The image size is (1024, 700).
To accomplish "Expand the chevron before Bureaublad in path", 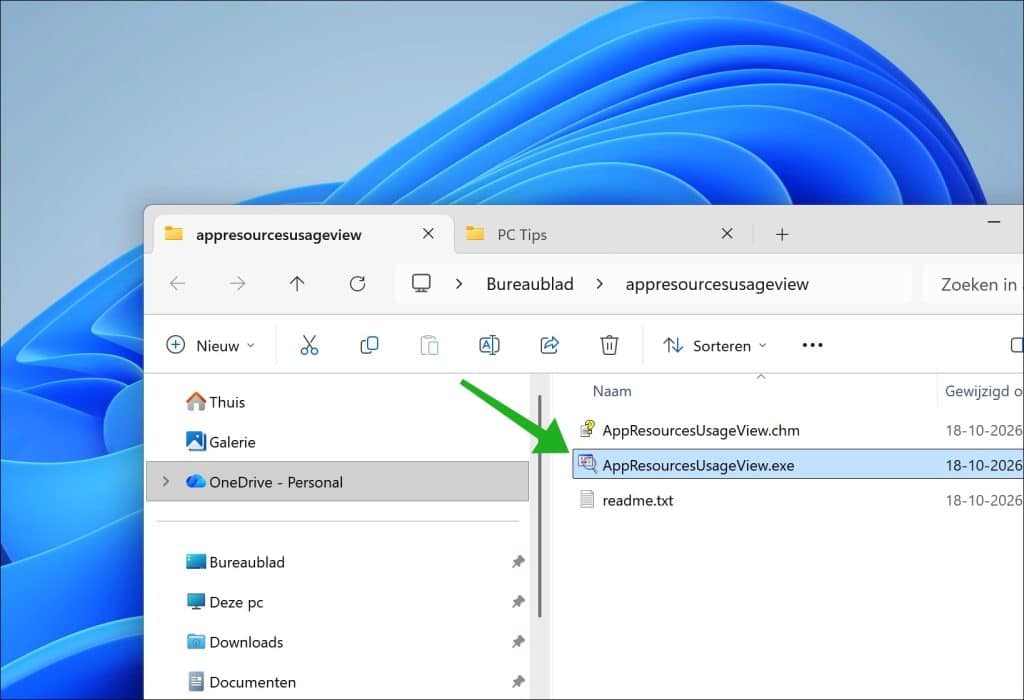I will (x=459, y=284).
